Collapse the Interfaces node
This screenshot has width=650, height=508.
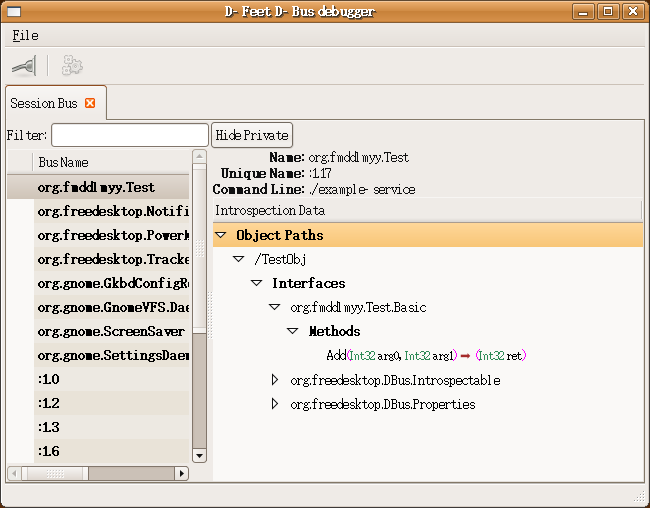click(257, 283)
